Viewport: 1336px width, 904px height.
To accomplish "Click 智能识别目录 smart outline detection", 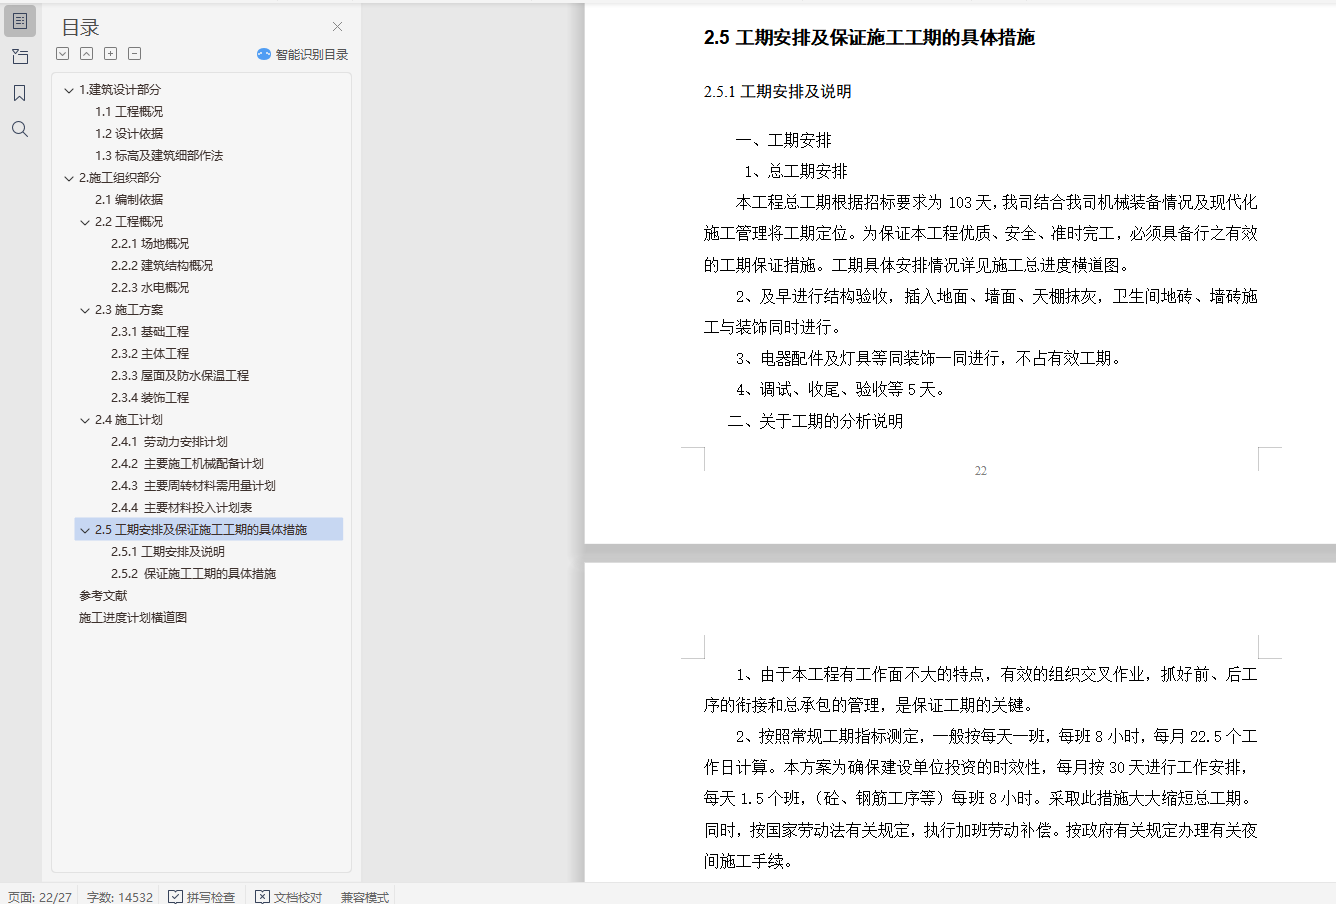I will 302,54.
